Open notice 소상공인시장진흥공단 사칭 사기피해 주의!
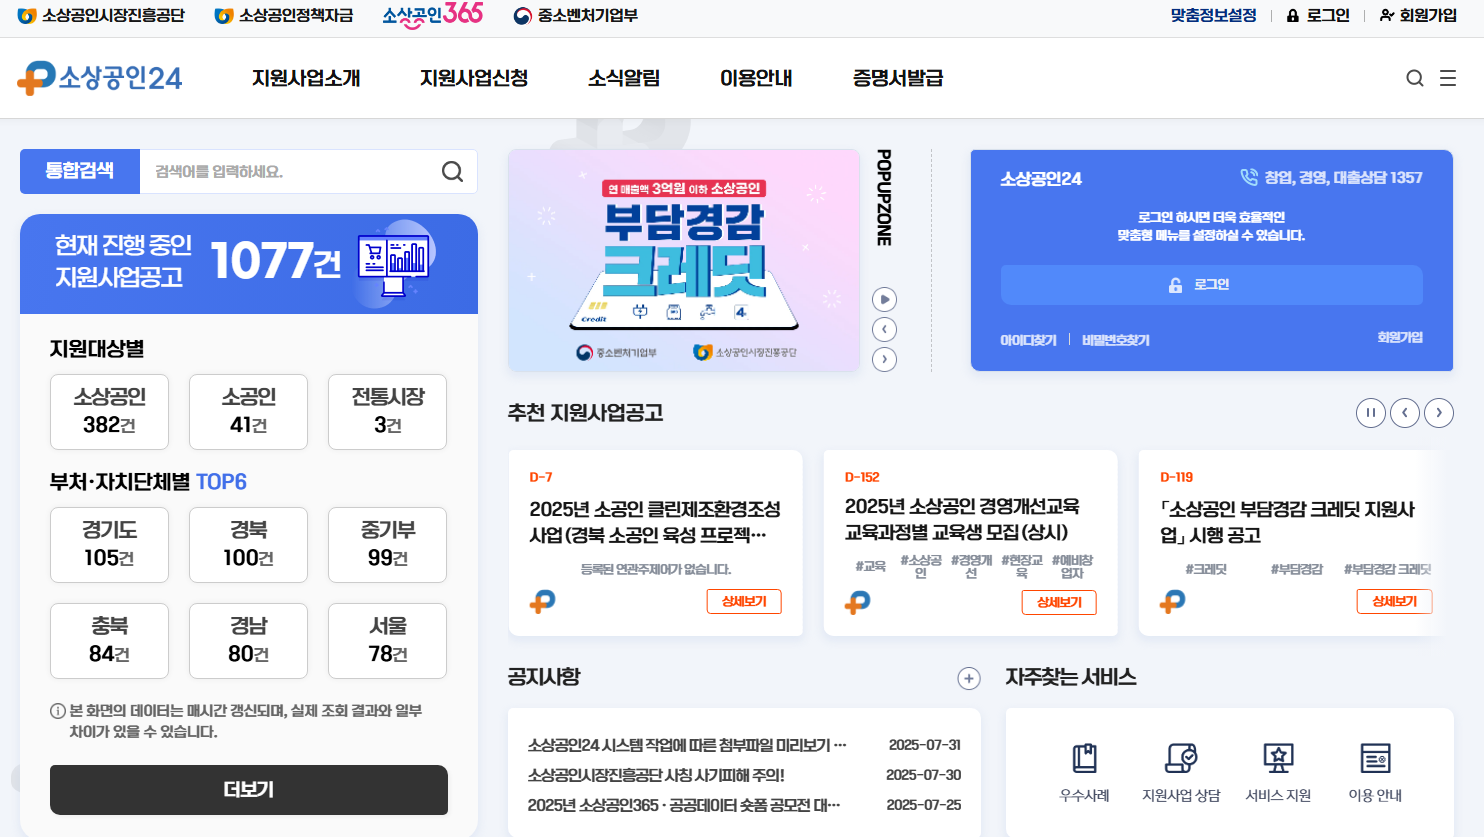This screenshot has width=1484, height=837. (656, 775)
